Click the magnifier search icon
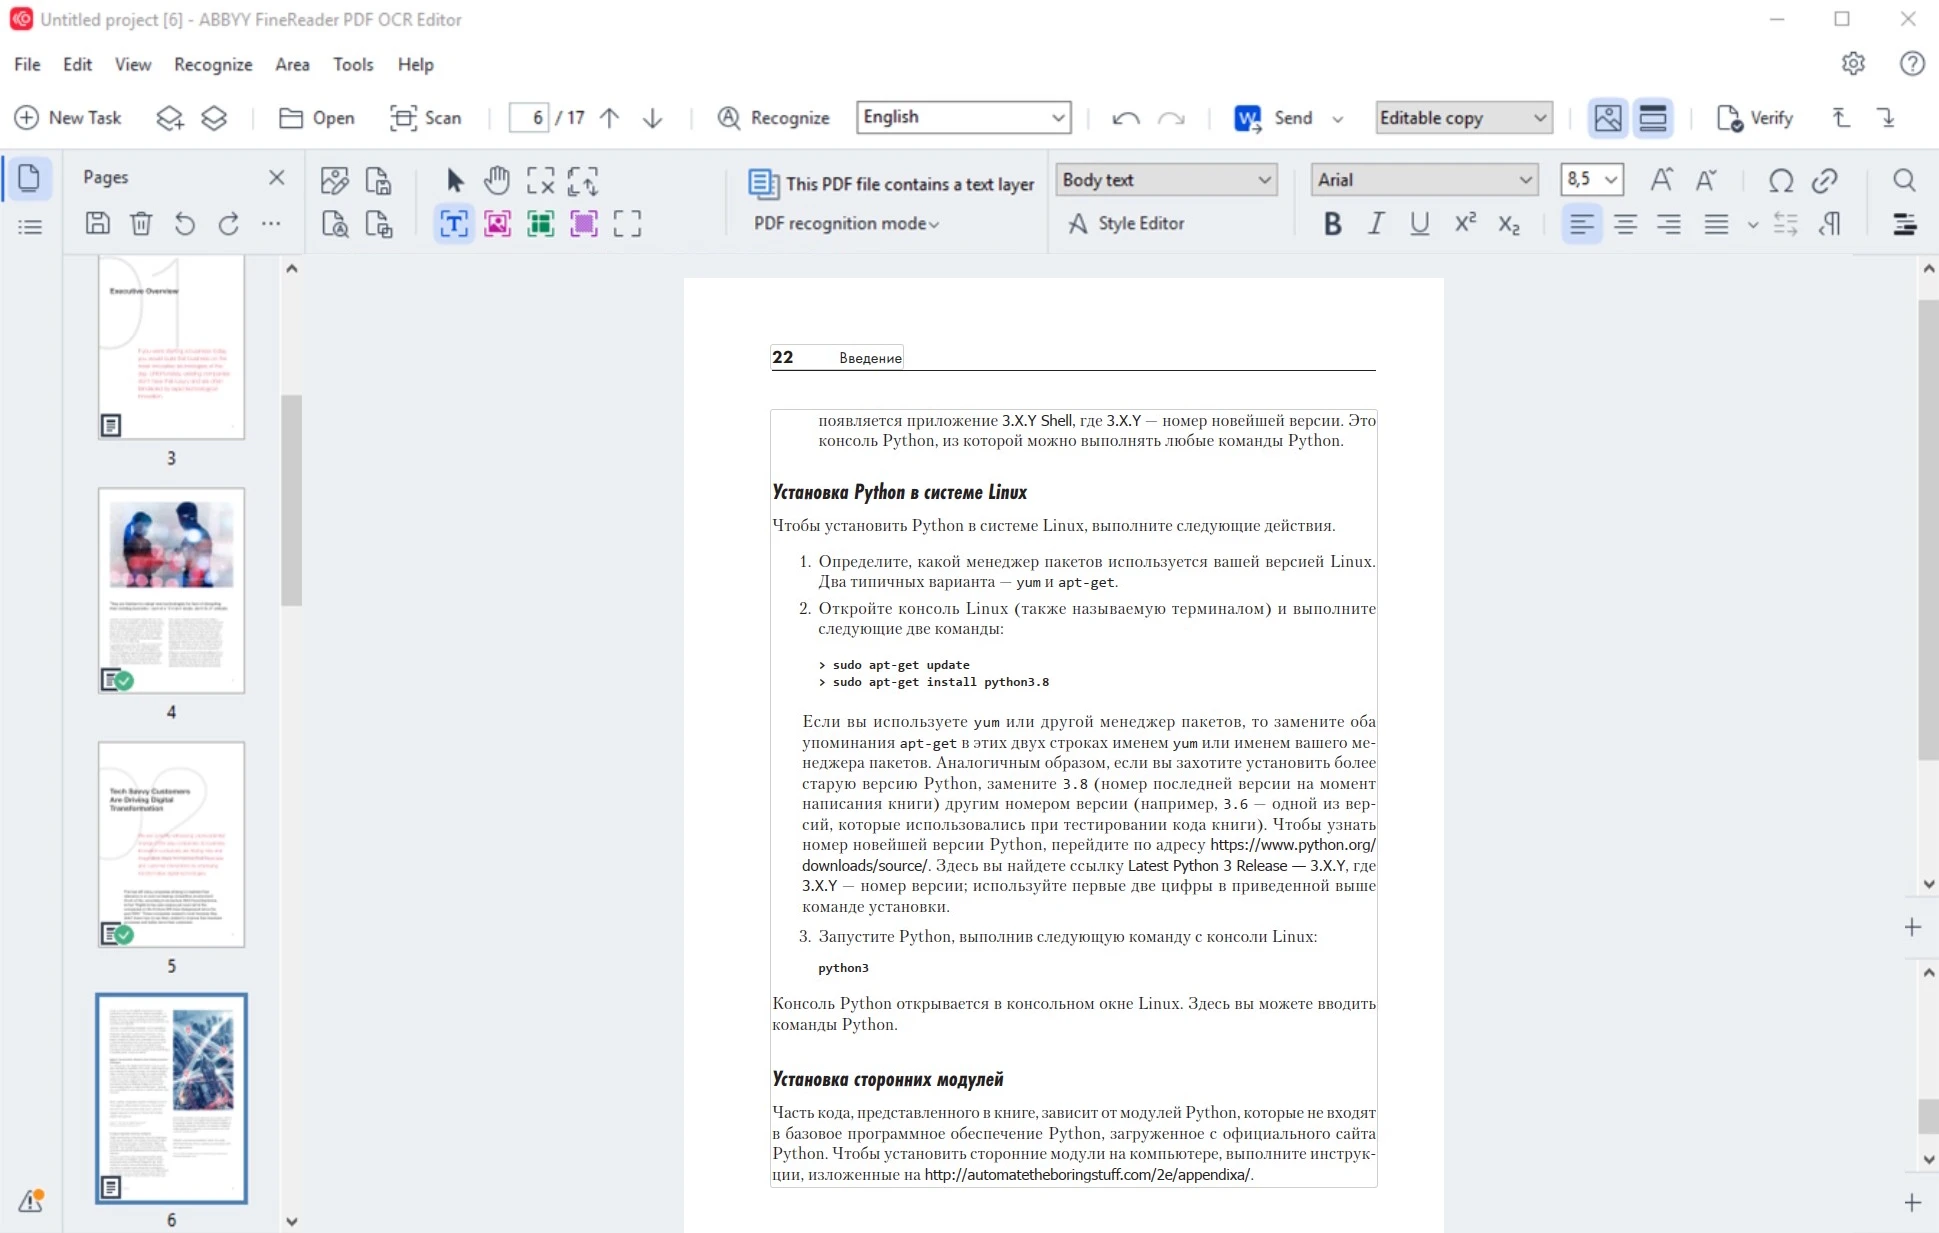 [x=1904, y=180]
